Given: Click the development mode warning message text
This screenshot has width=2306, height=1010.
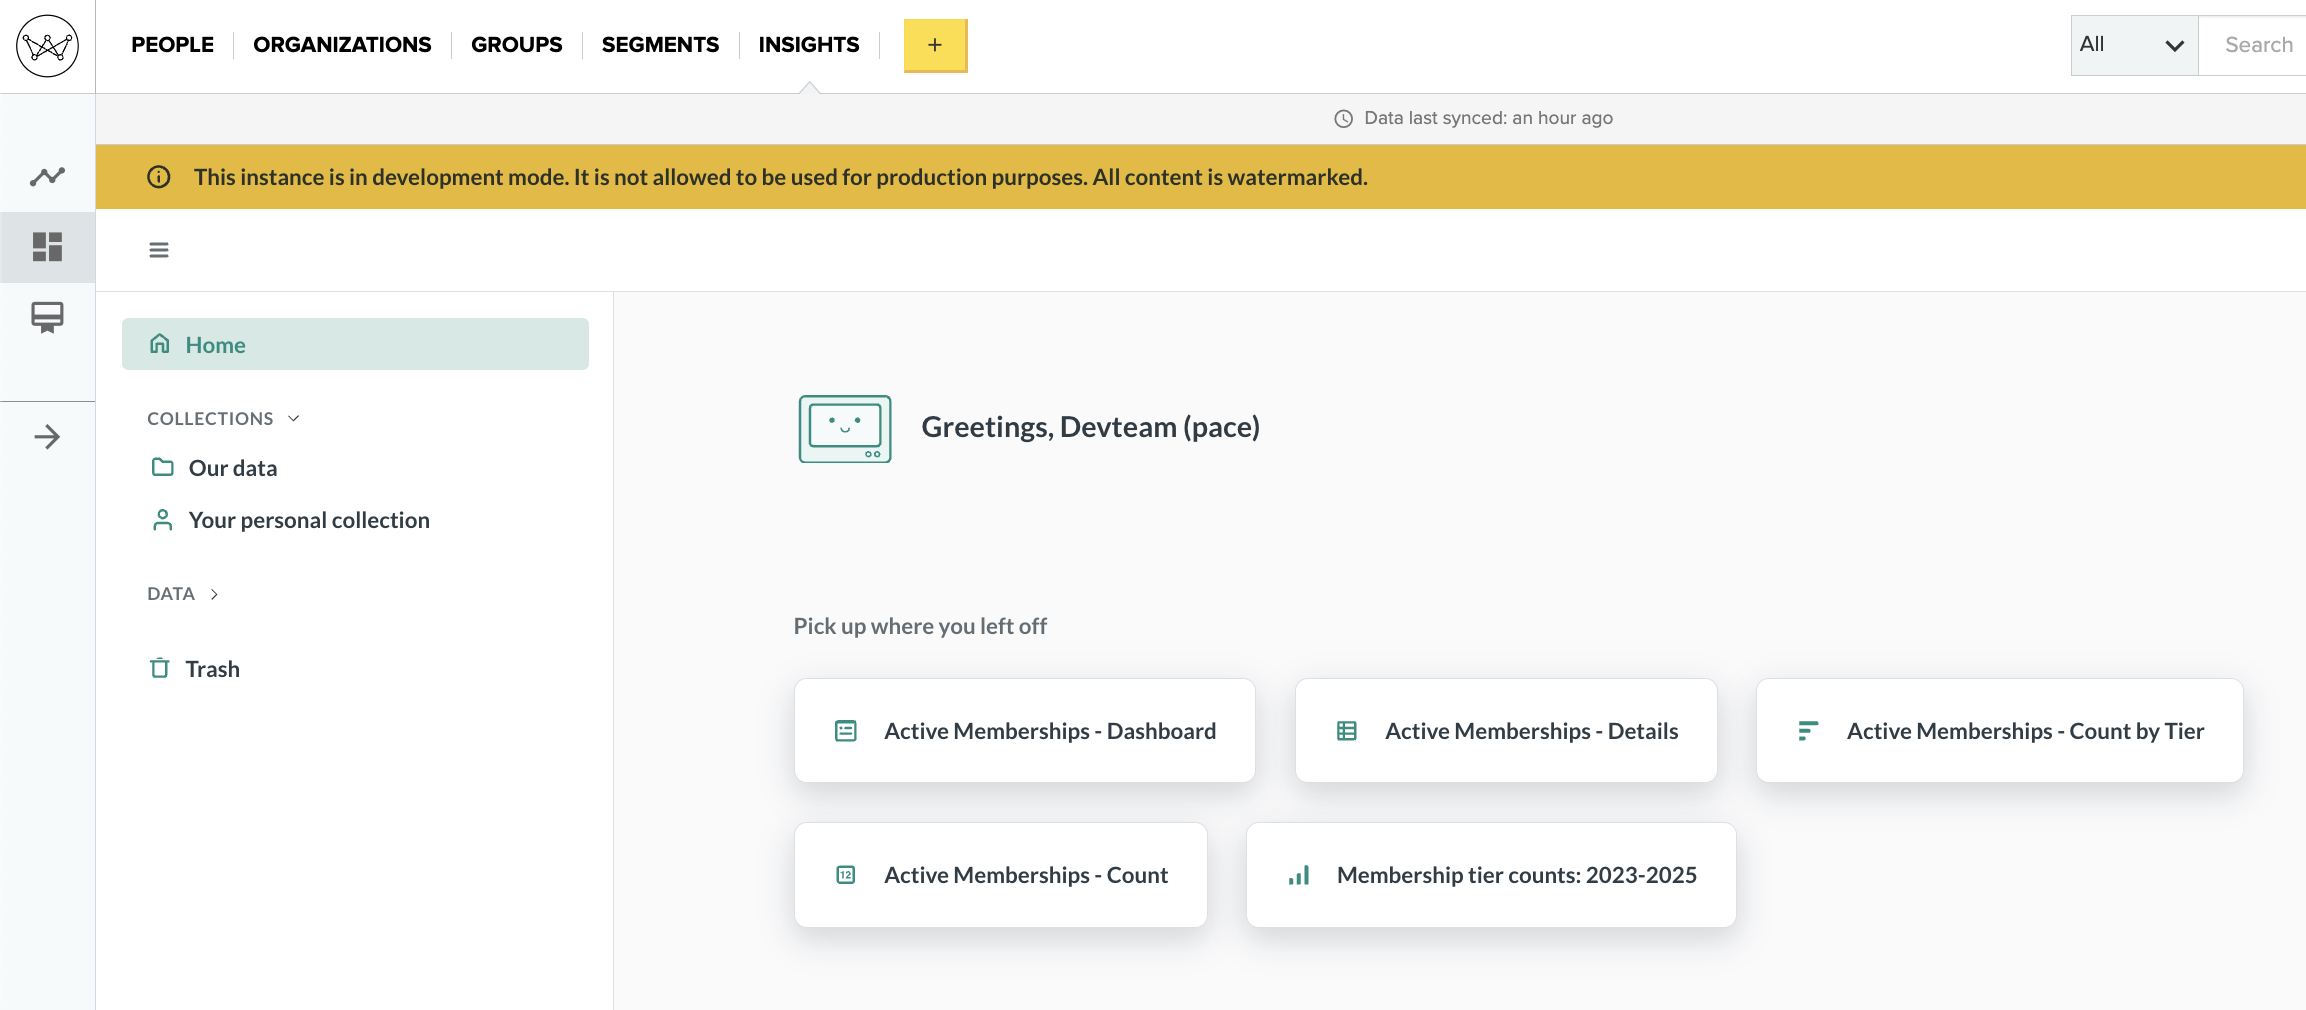Looking at the screenshot, I should (x=781, y=177).
